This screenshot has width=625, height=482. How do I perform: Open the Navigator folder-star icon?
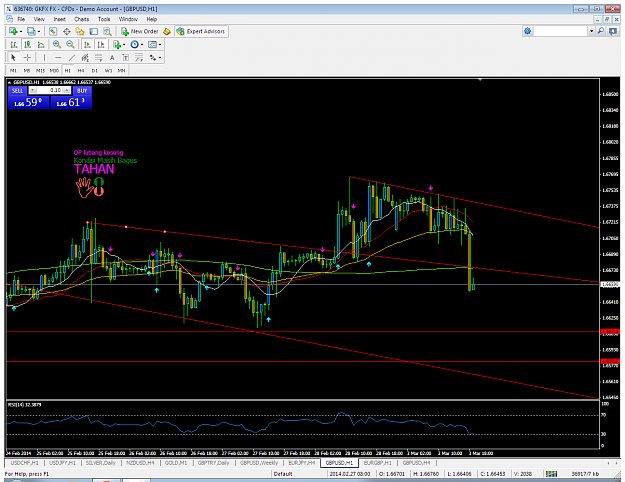[x=80, y=31]
